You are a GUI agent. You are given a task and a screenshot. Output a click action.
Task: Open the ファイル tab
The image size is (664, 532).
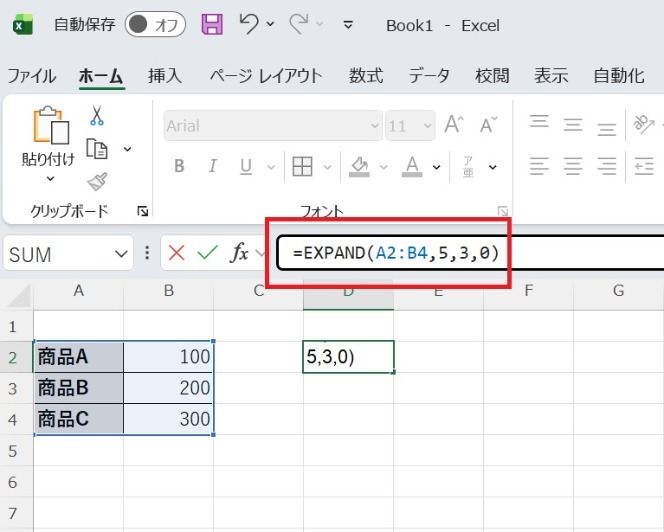(x=32, y=76)
